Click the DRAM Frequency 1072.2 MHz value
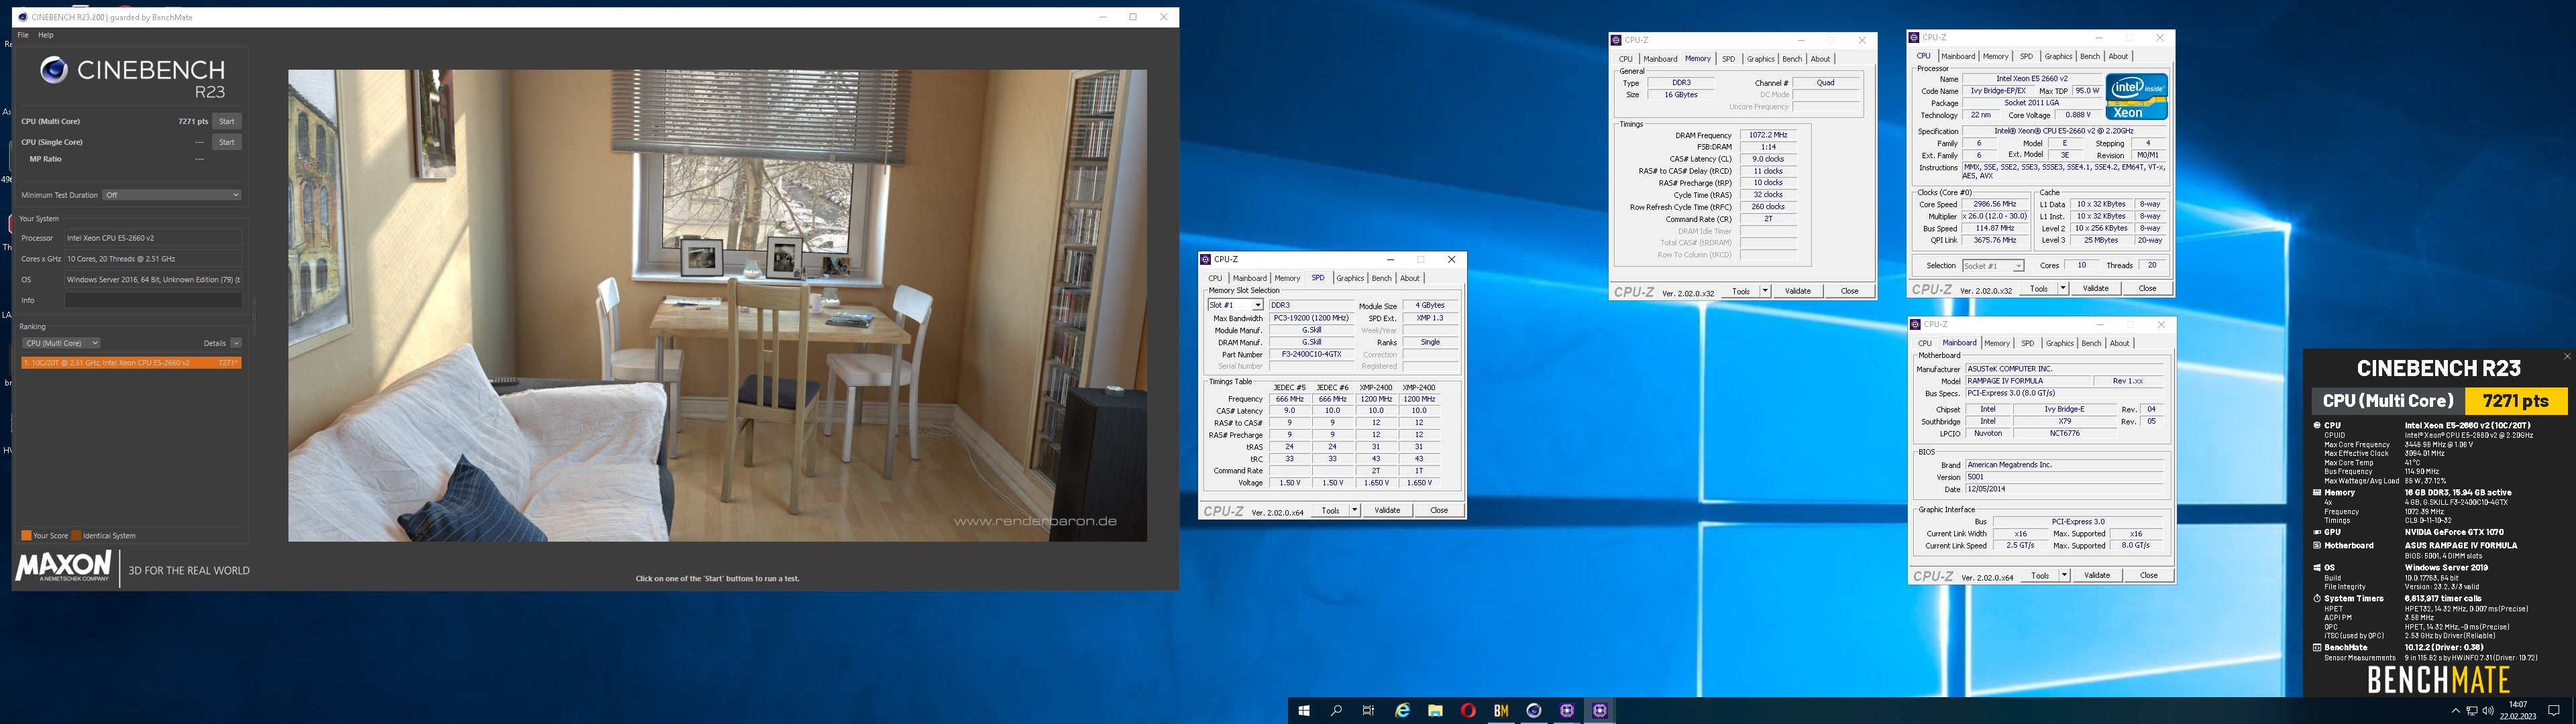 pos(1769,135)
